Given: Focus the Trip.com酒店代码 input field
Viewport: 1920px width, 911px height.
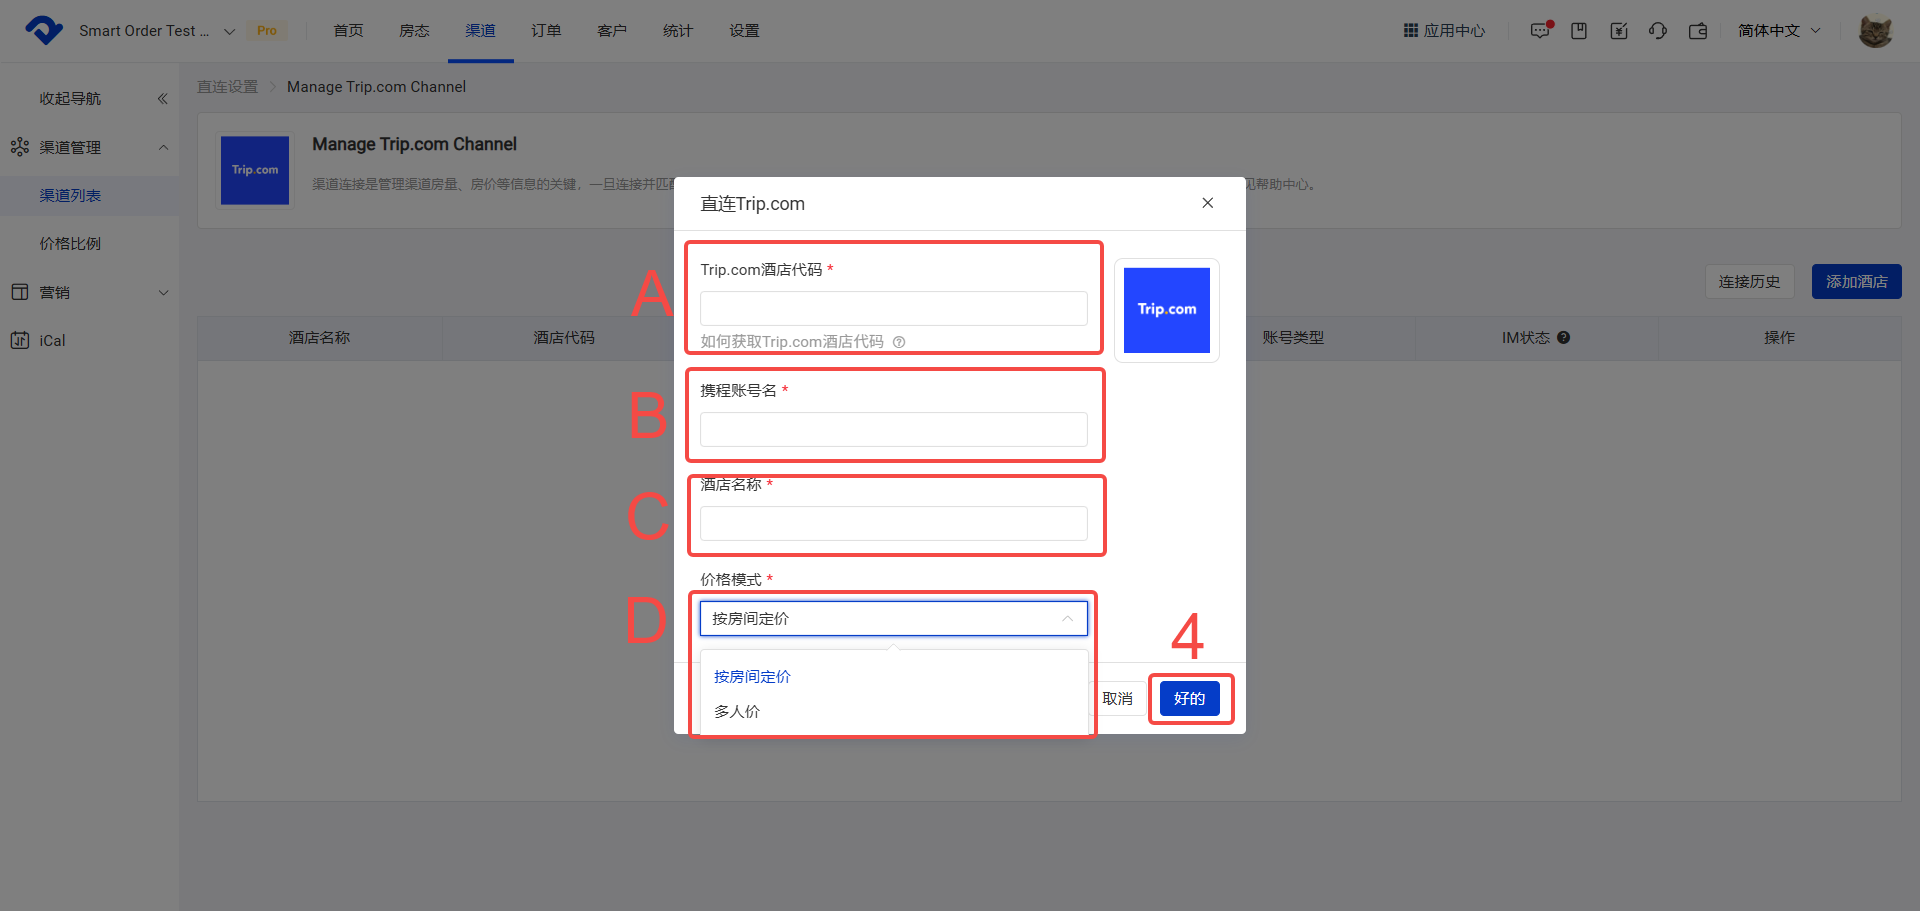Looking at the screenshot, I should (x=893, y=308).
